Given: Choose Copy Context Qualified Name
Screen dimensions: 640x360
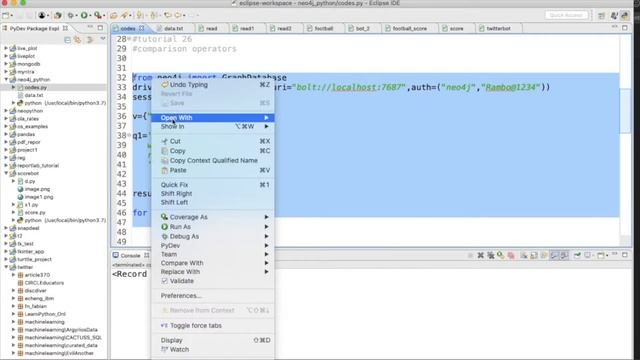Looking at the screenshot, I should [x=213, y=160].
